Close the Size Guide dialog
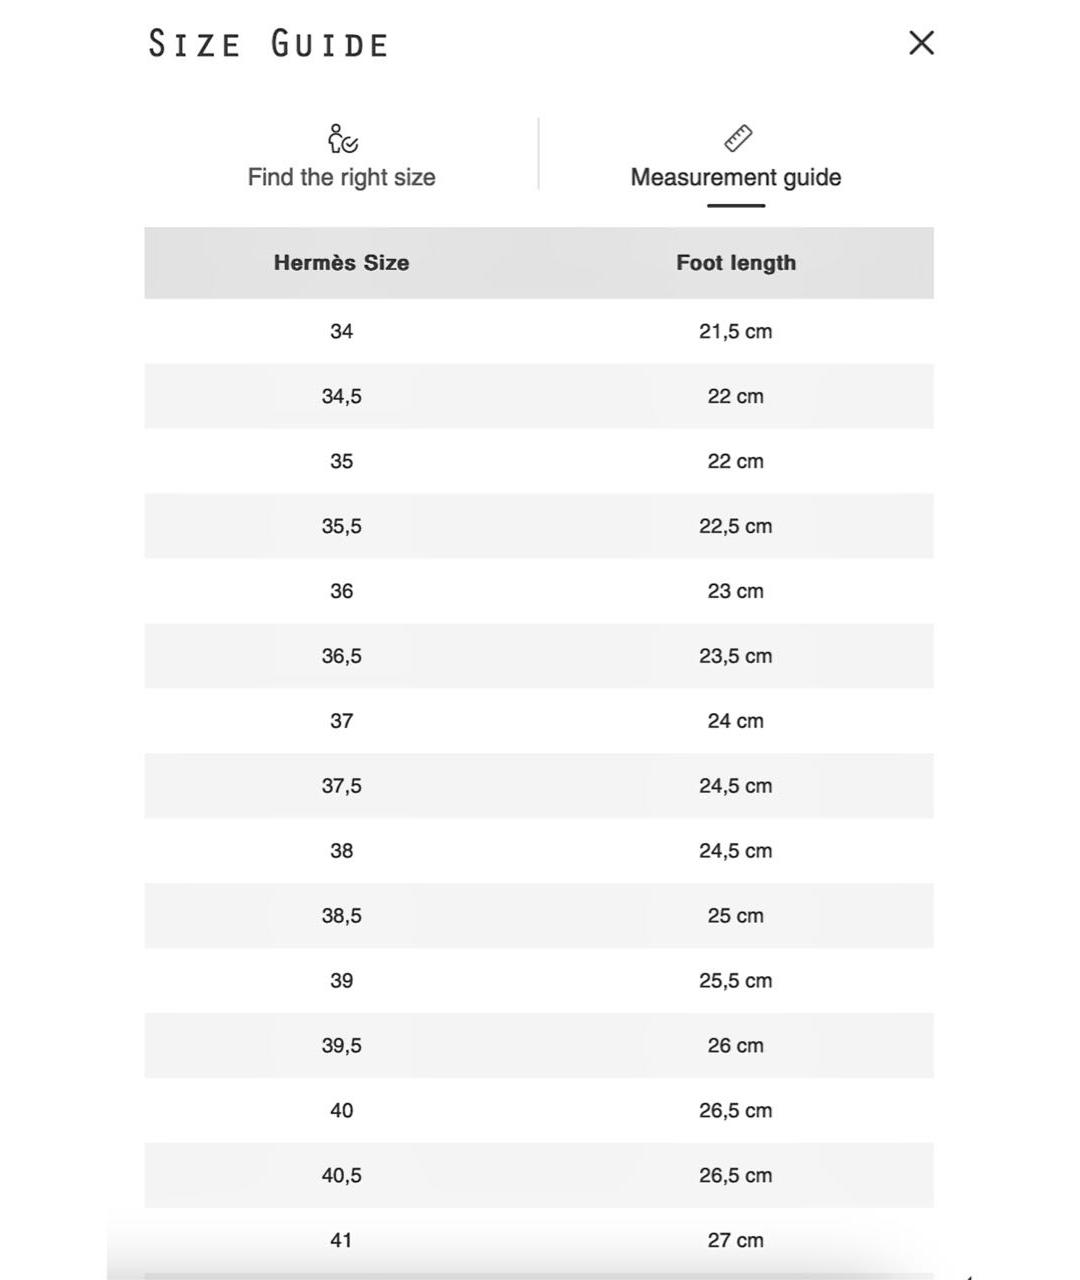The height and width of the screenshot is (1280, 1080). (921, 43)
